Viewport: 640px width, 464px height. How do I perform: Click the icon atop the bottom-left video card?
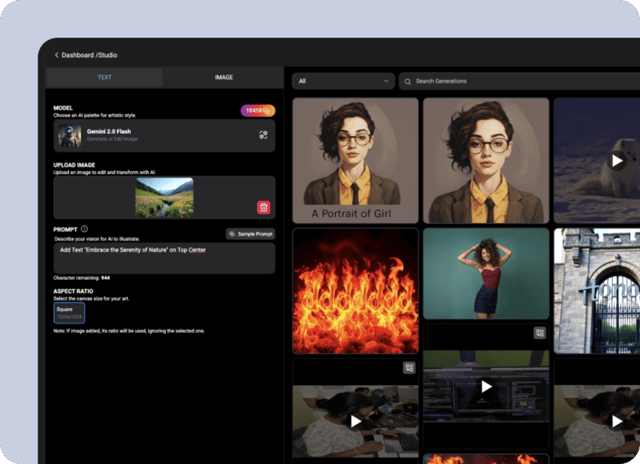[409, 368]
